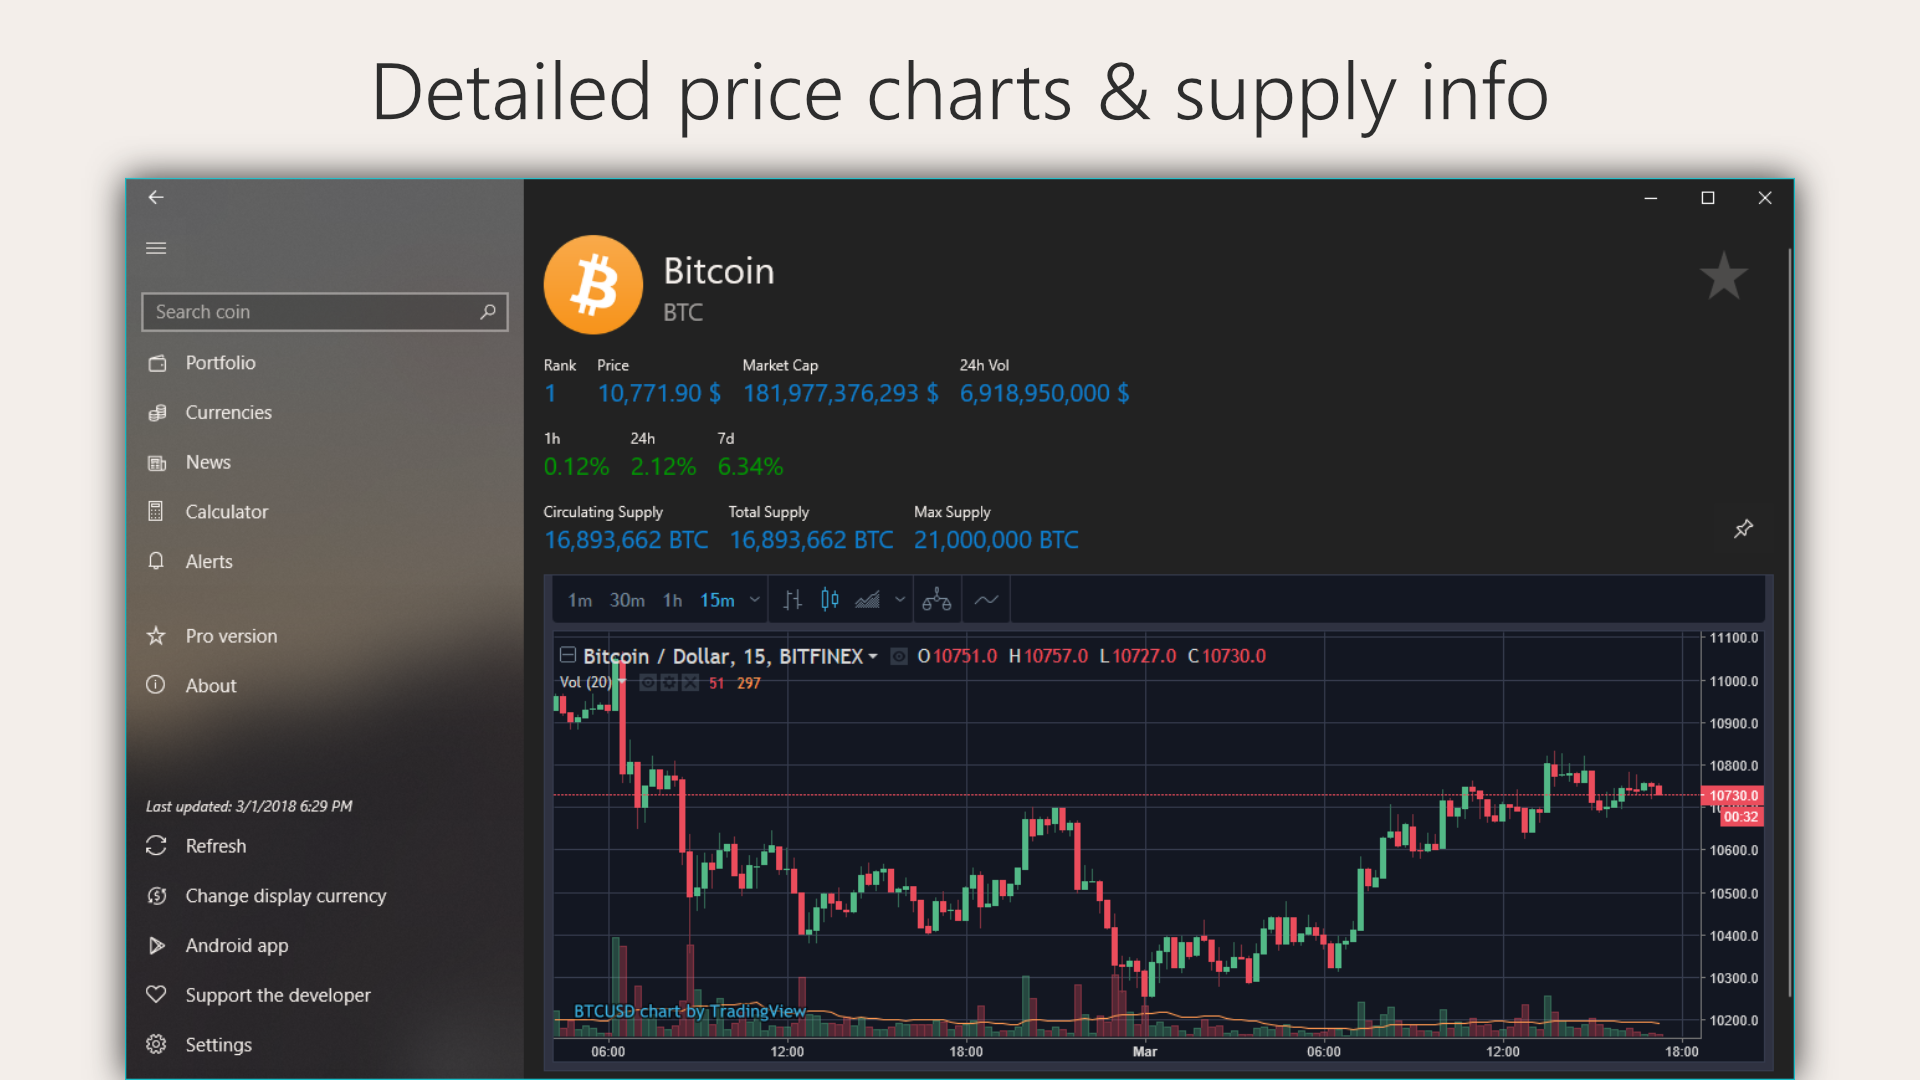Open the hamburger menu
This screenshot has width=1920, height=1080.
156,247
